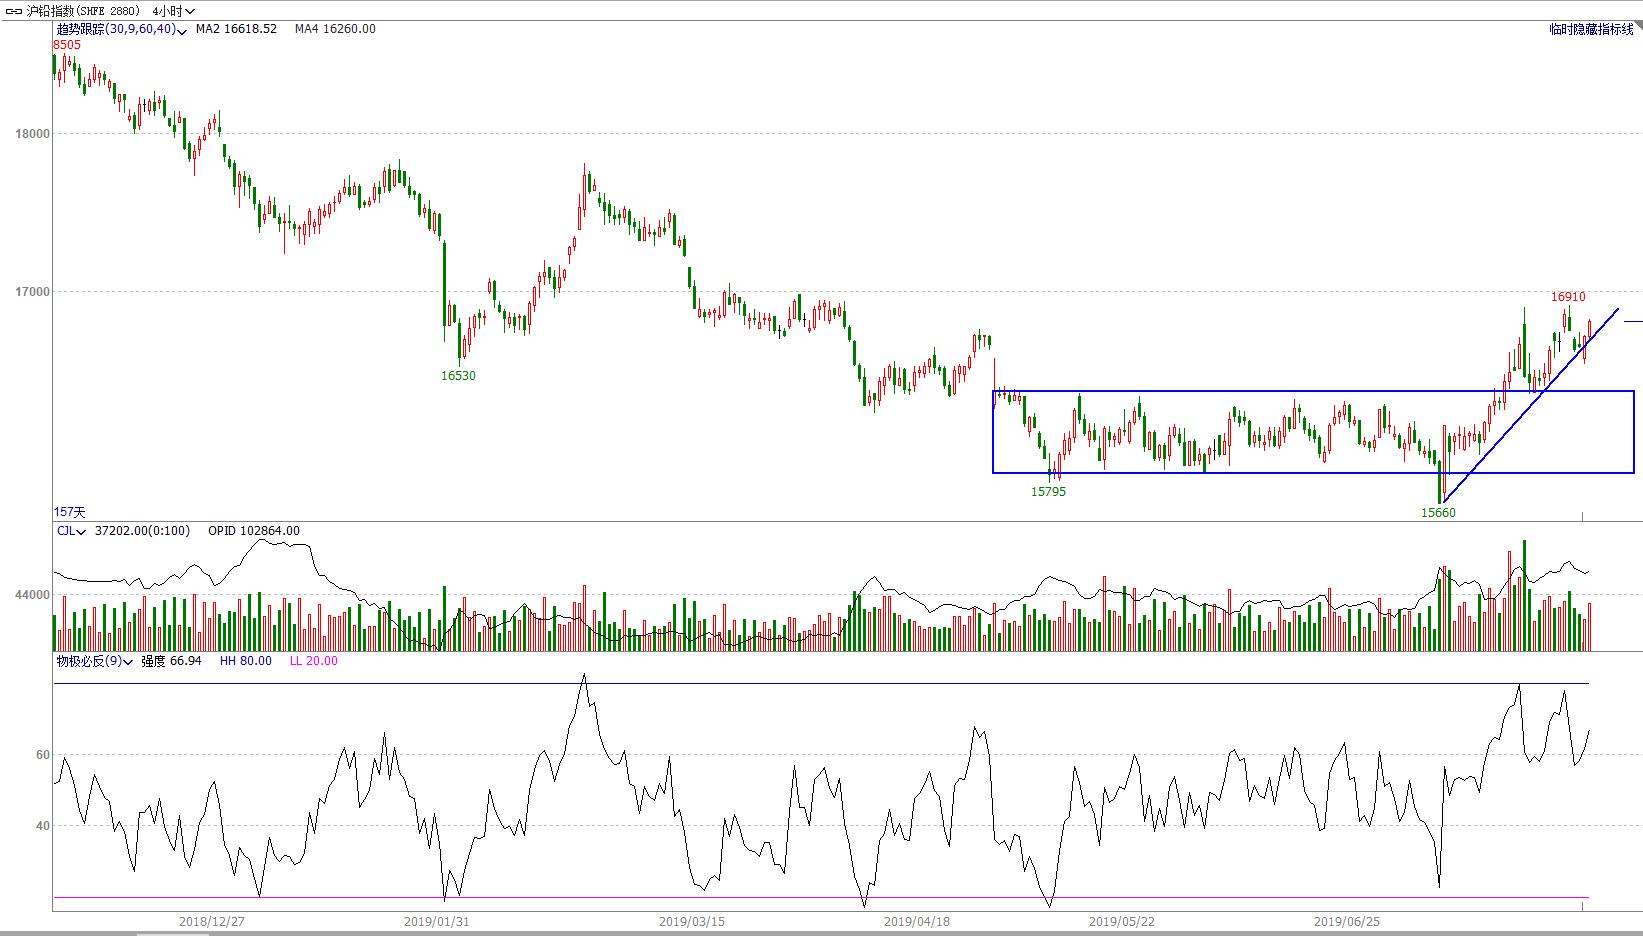
Task: Click the 15795 low price label
Action: 1049,492
